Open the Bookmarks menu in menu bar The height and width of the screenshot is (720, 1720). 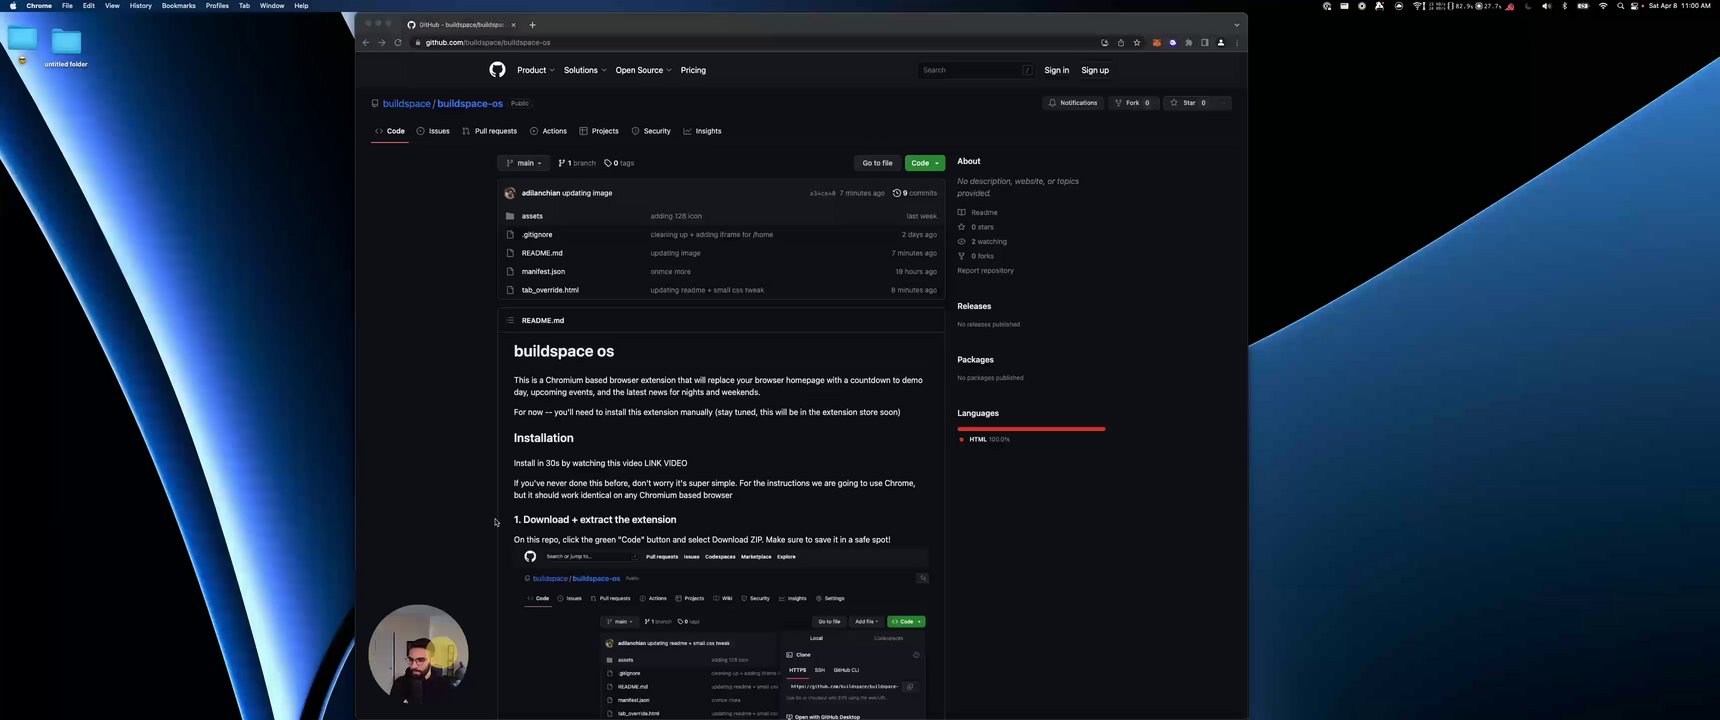click(179, 6)
